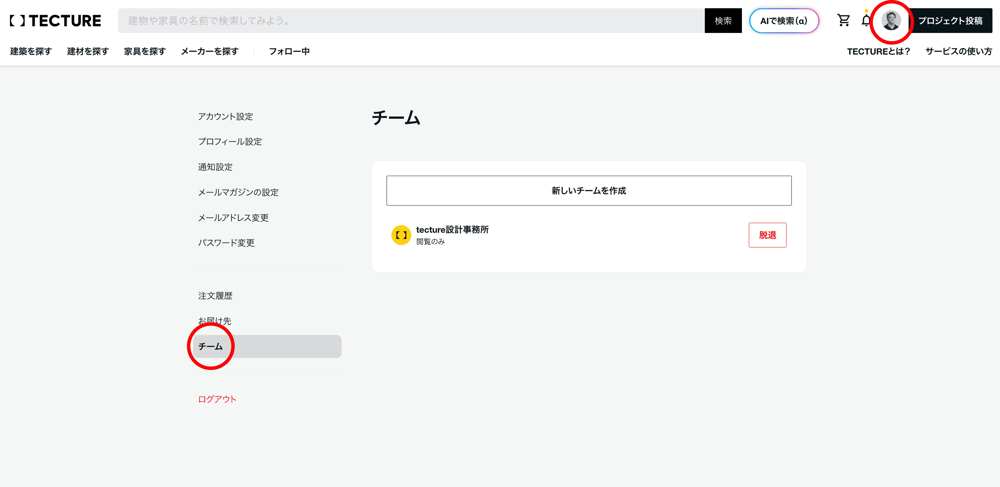Click the プロジェクト投稿 button
The image size is (1000, 487).
click(x=950, y=21)
